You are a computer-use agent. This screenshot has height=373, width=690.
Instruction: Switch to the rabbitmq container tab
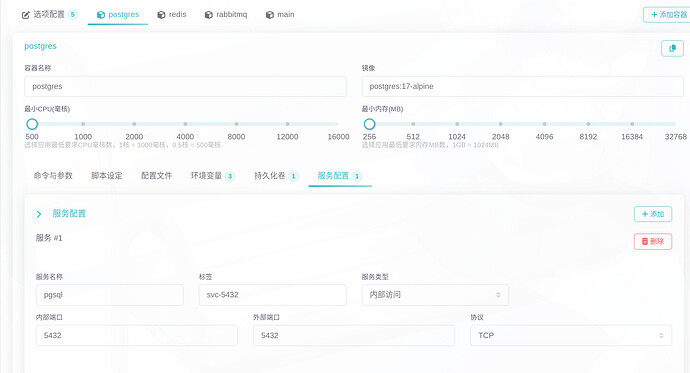click(226, 15)
